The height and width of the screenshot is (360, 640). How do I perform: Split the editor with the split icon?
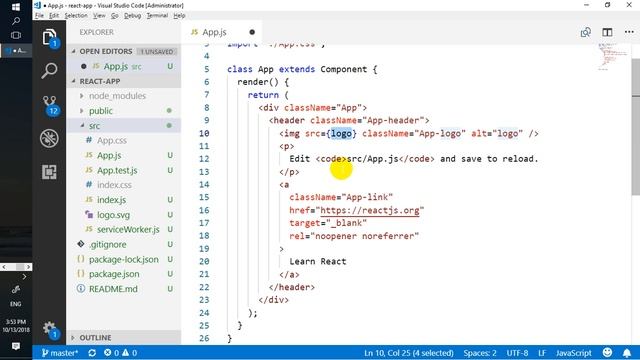(607, 32)
